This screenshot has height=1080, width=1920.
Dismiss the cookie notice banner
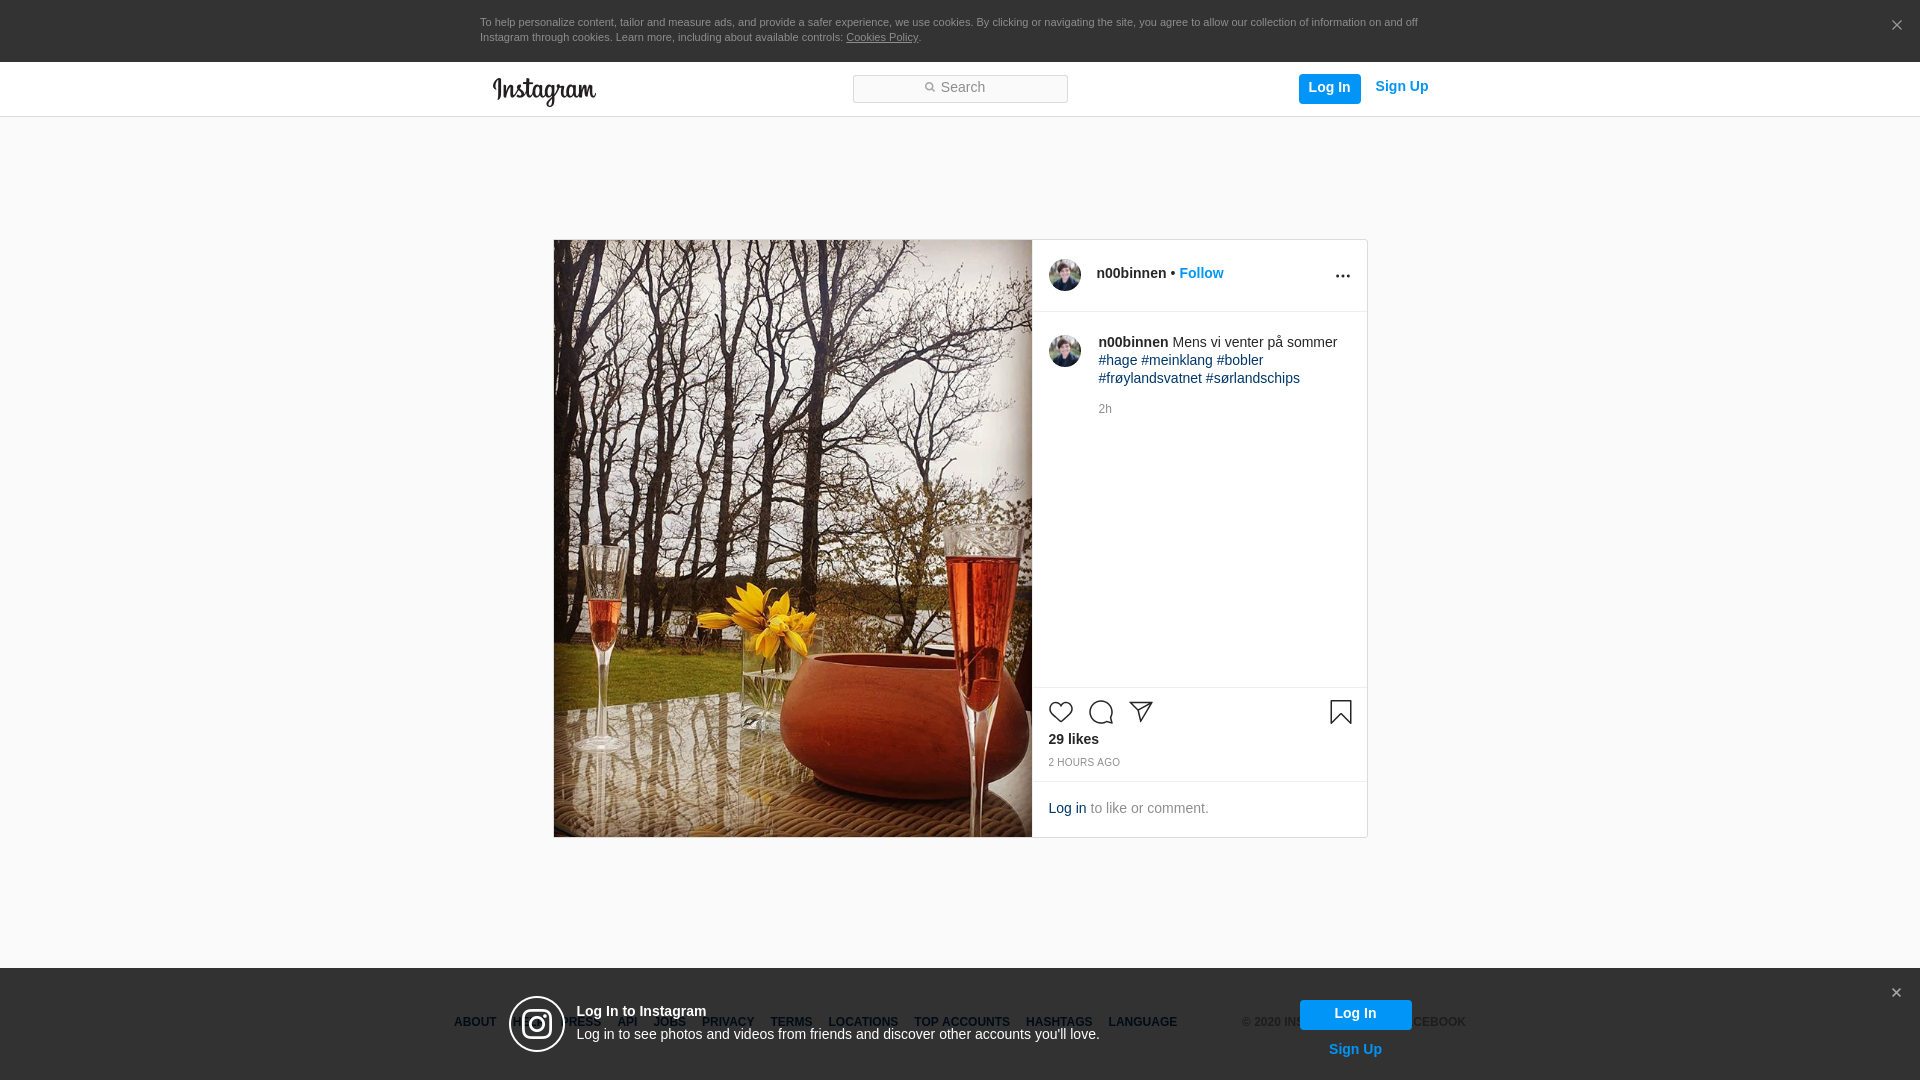1896,25
